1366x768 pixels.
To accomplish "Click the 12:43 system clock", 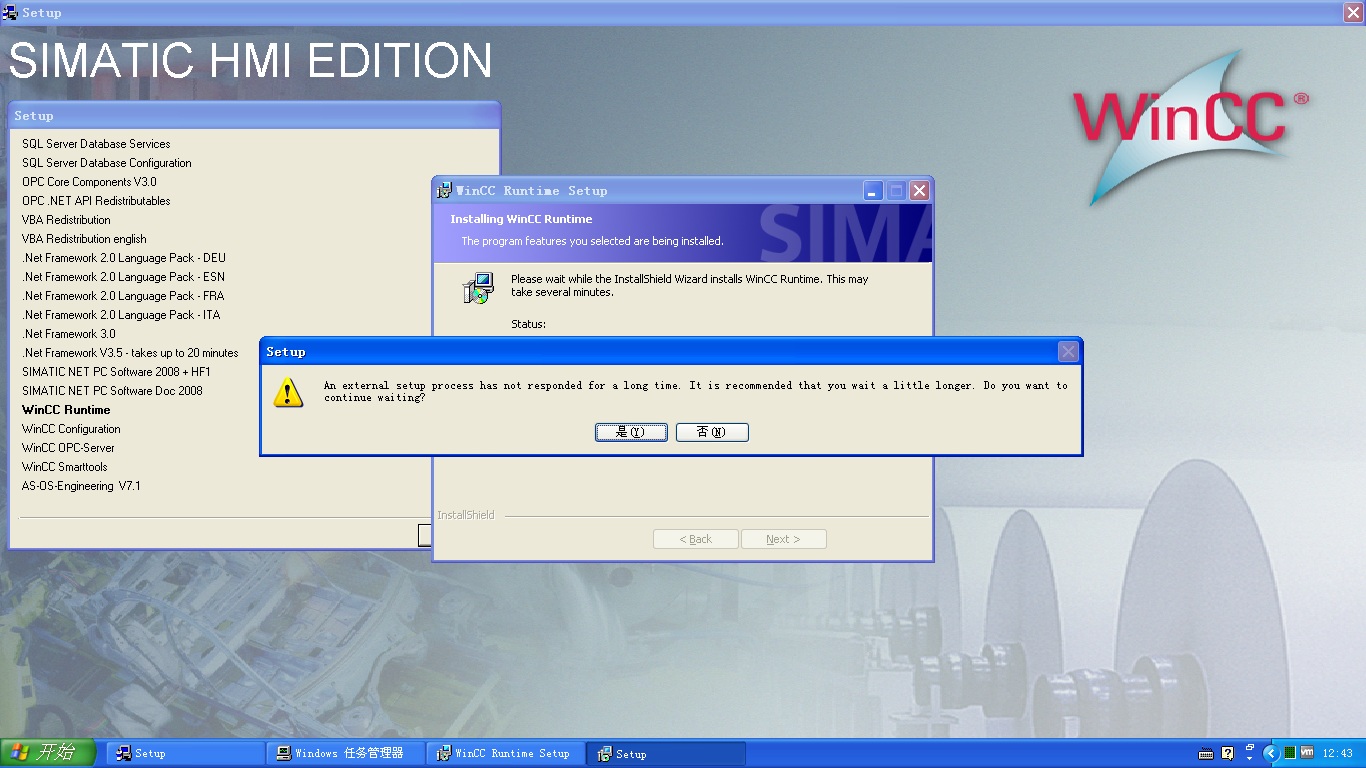I will (1337, 753).
